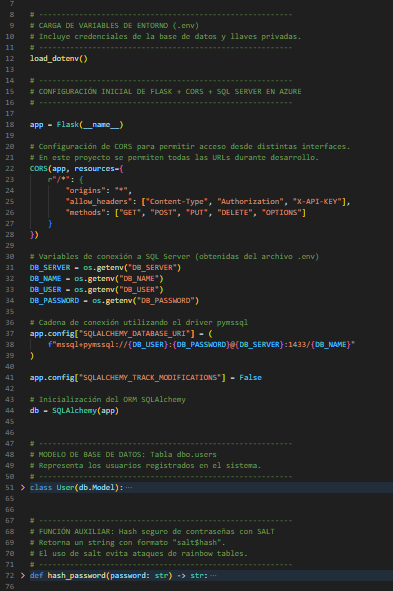Viewport: 393px width, 591px height.
Task: Click comment Variables de conexión a SQL Server
Action: point(174,257)
